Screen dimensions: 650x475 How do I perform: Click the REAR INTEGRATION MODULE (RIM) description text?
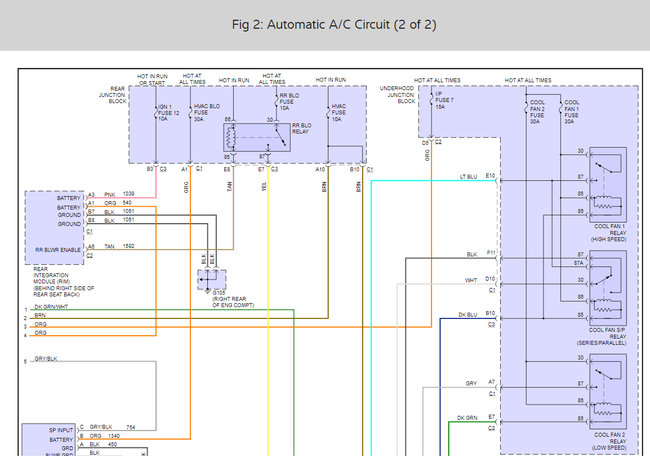coord(63,281)
